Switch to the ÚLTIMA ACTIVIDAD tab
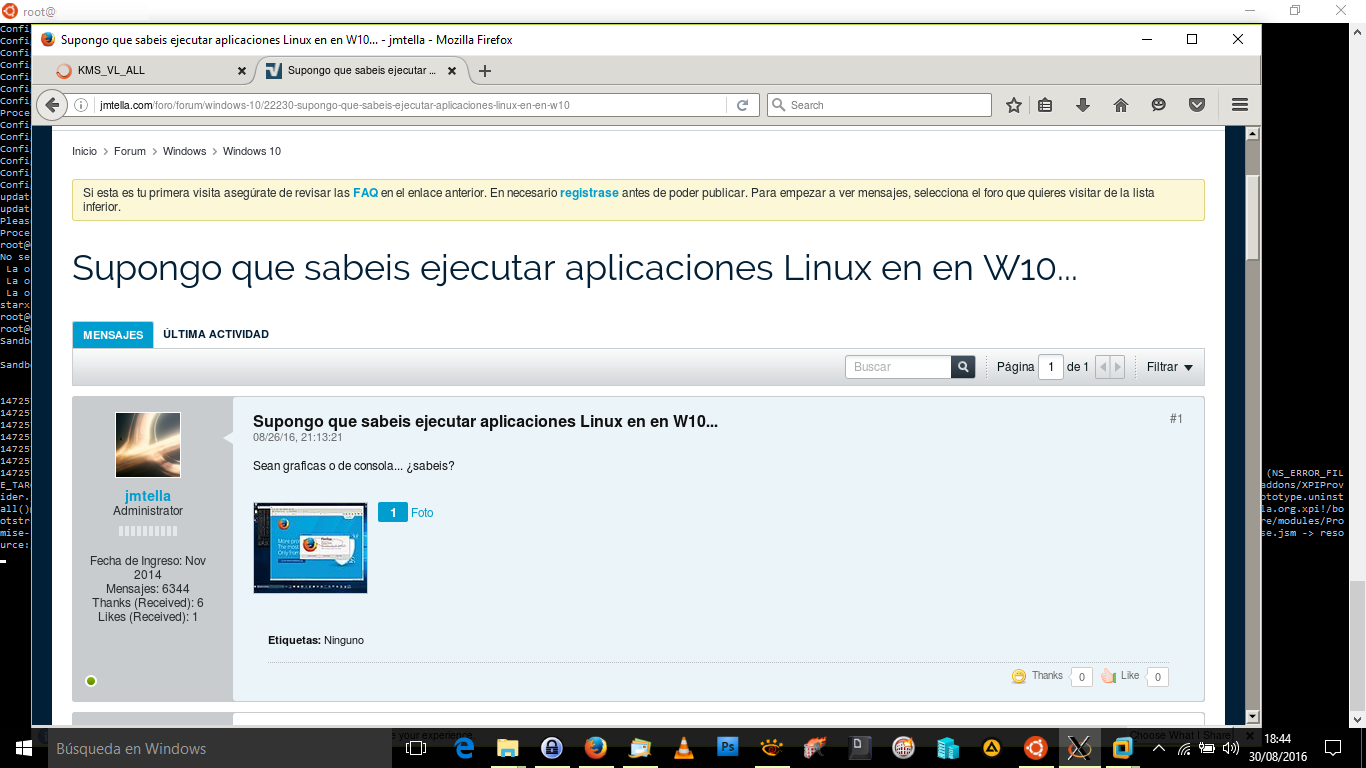Screen dimensions: 1366x768 pos(216,335)
